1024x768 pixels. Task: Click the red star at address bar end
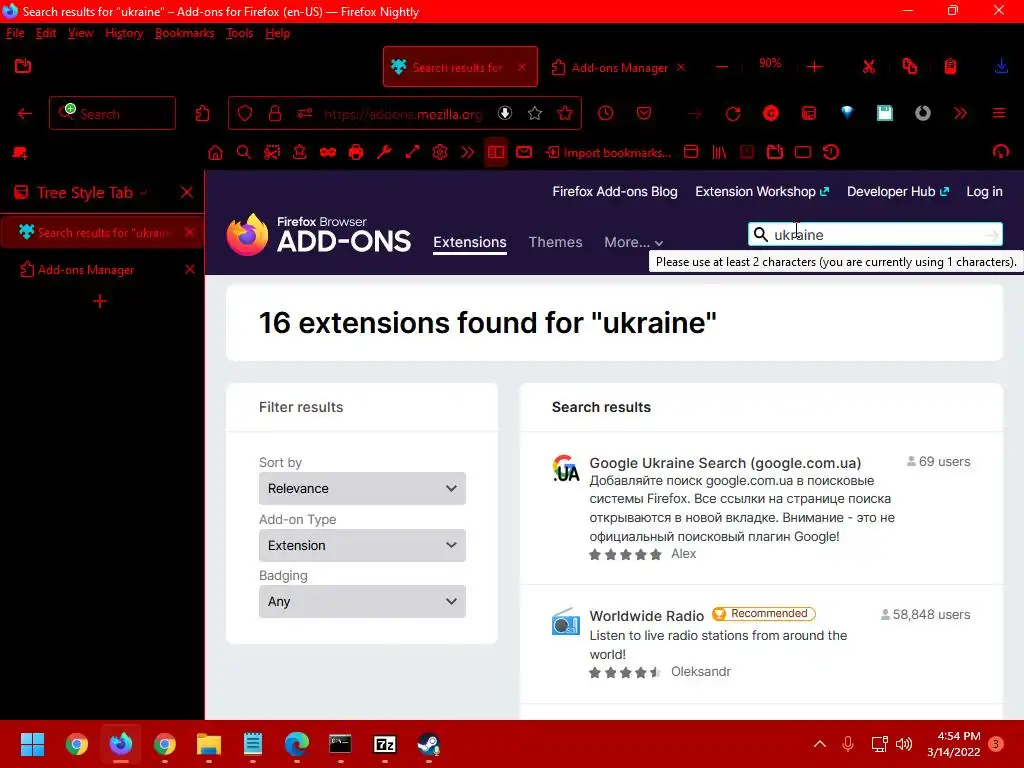click(x=565, y=114)
